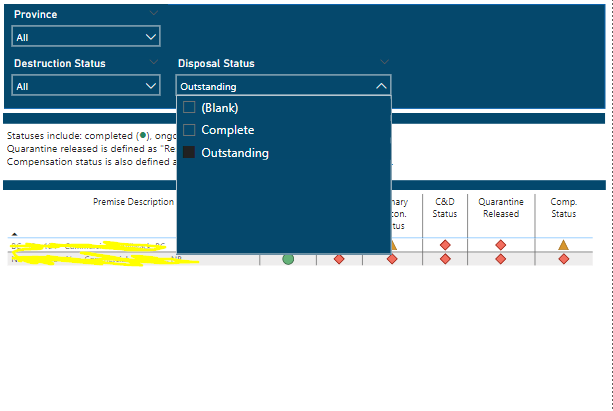The image size is (613, 411).
Task: Click the line starting 'Statuses include: completed'
Action: 91,136
